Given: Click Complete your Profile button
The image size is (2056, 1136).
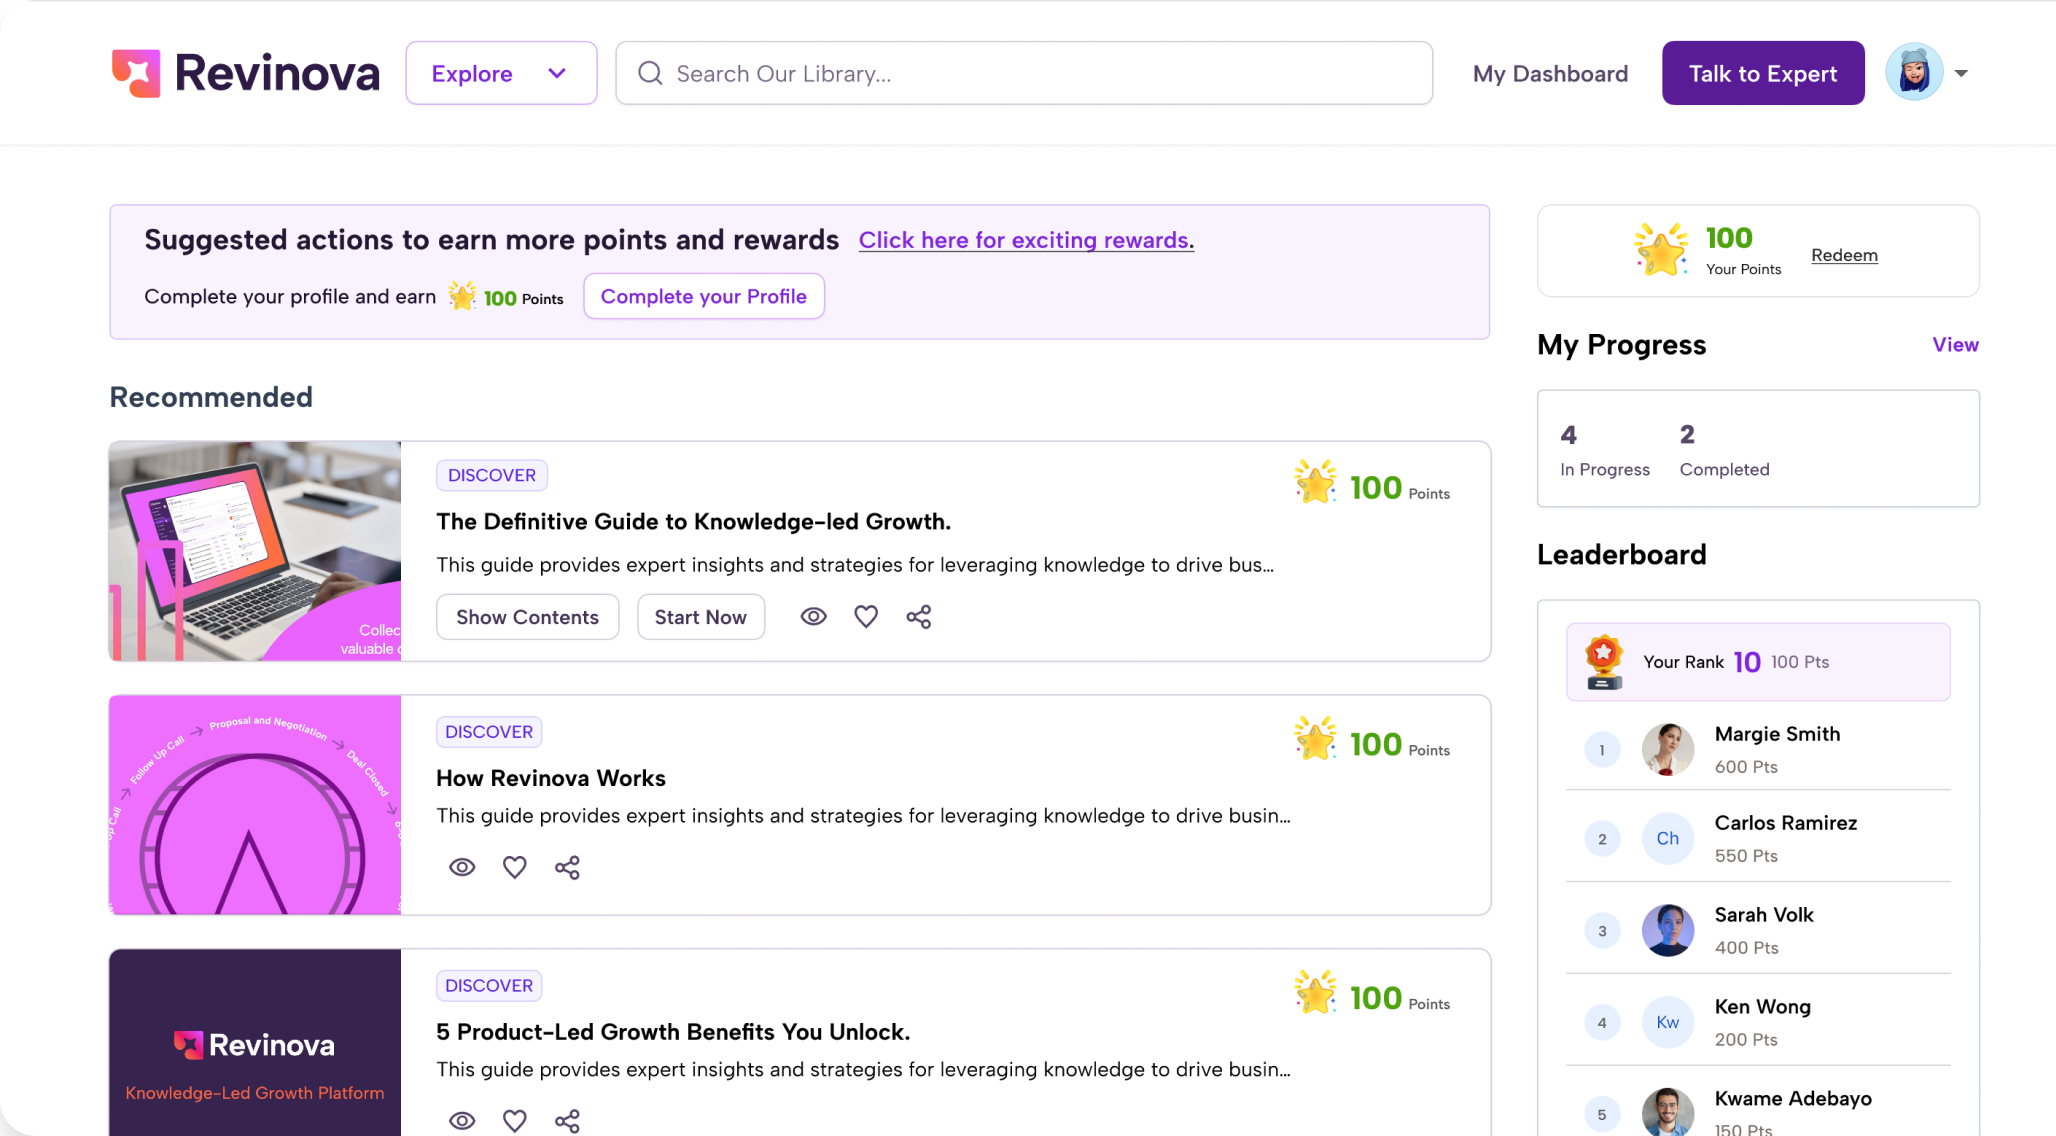Looking at the screenshot, I should tap(704, 296).
